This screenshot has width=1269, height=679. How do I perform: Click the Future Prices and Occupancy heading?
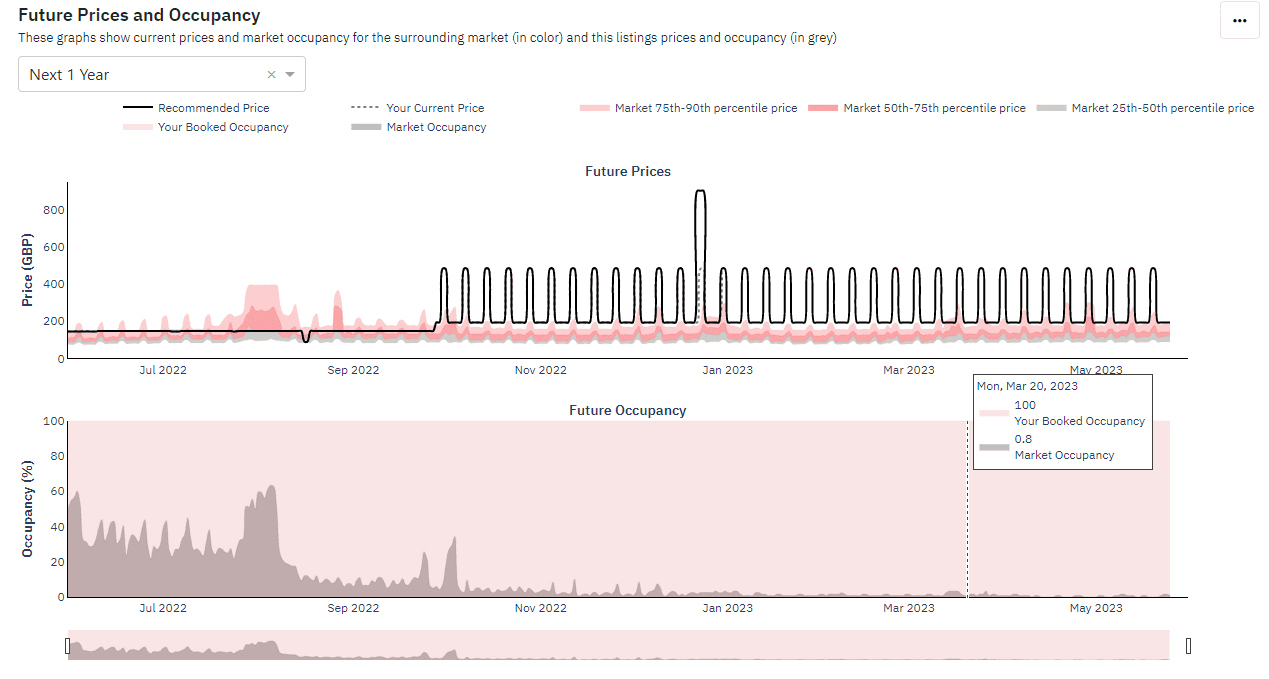click(137, 15)
